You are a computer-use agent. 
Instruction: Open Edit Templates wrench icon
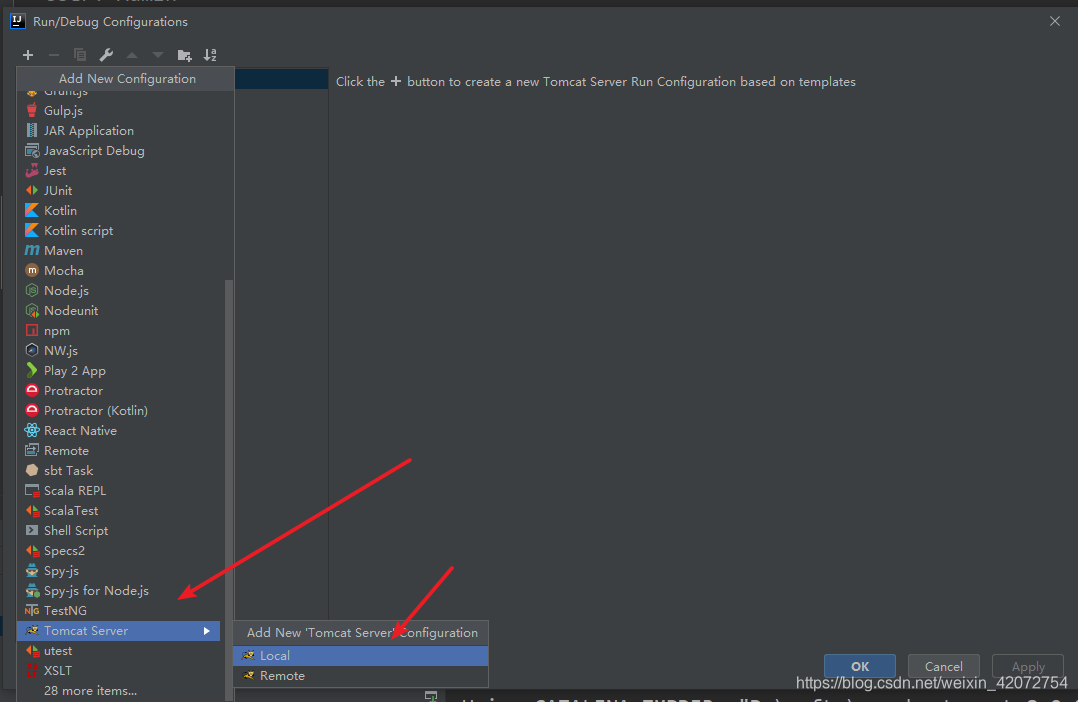[x=106, y=55]
